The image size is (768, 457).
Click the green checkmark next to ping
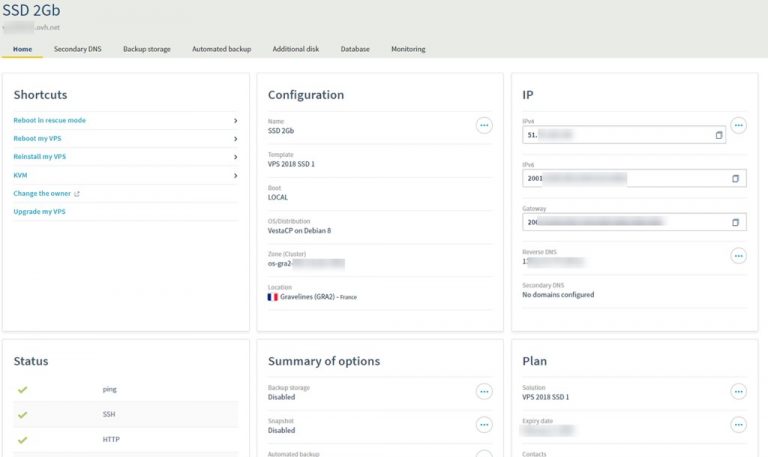pos(22,390)
